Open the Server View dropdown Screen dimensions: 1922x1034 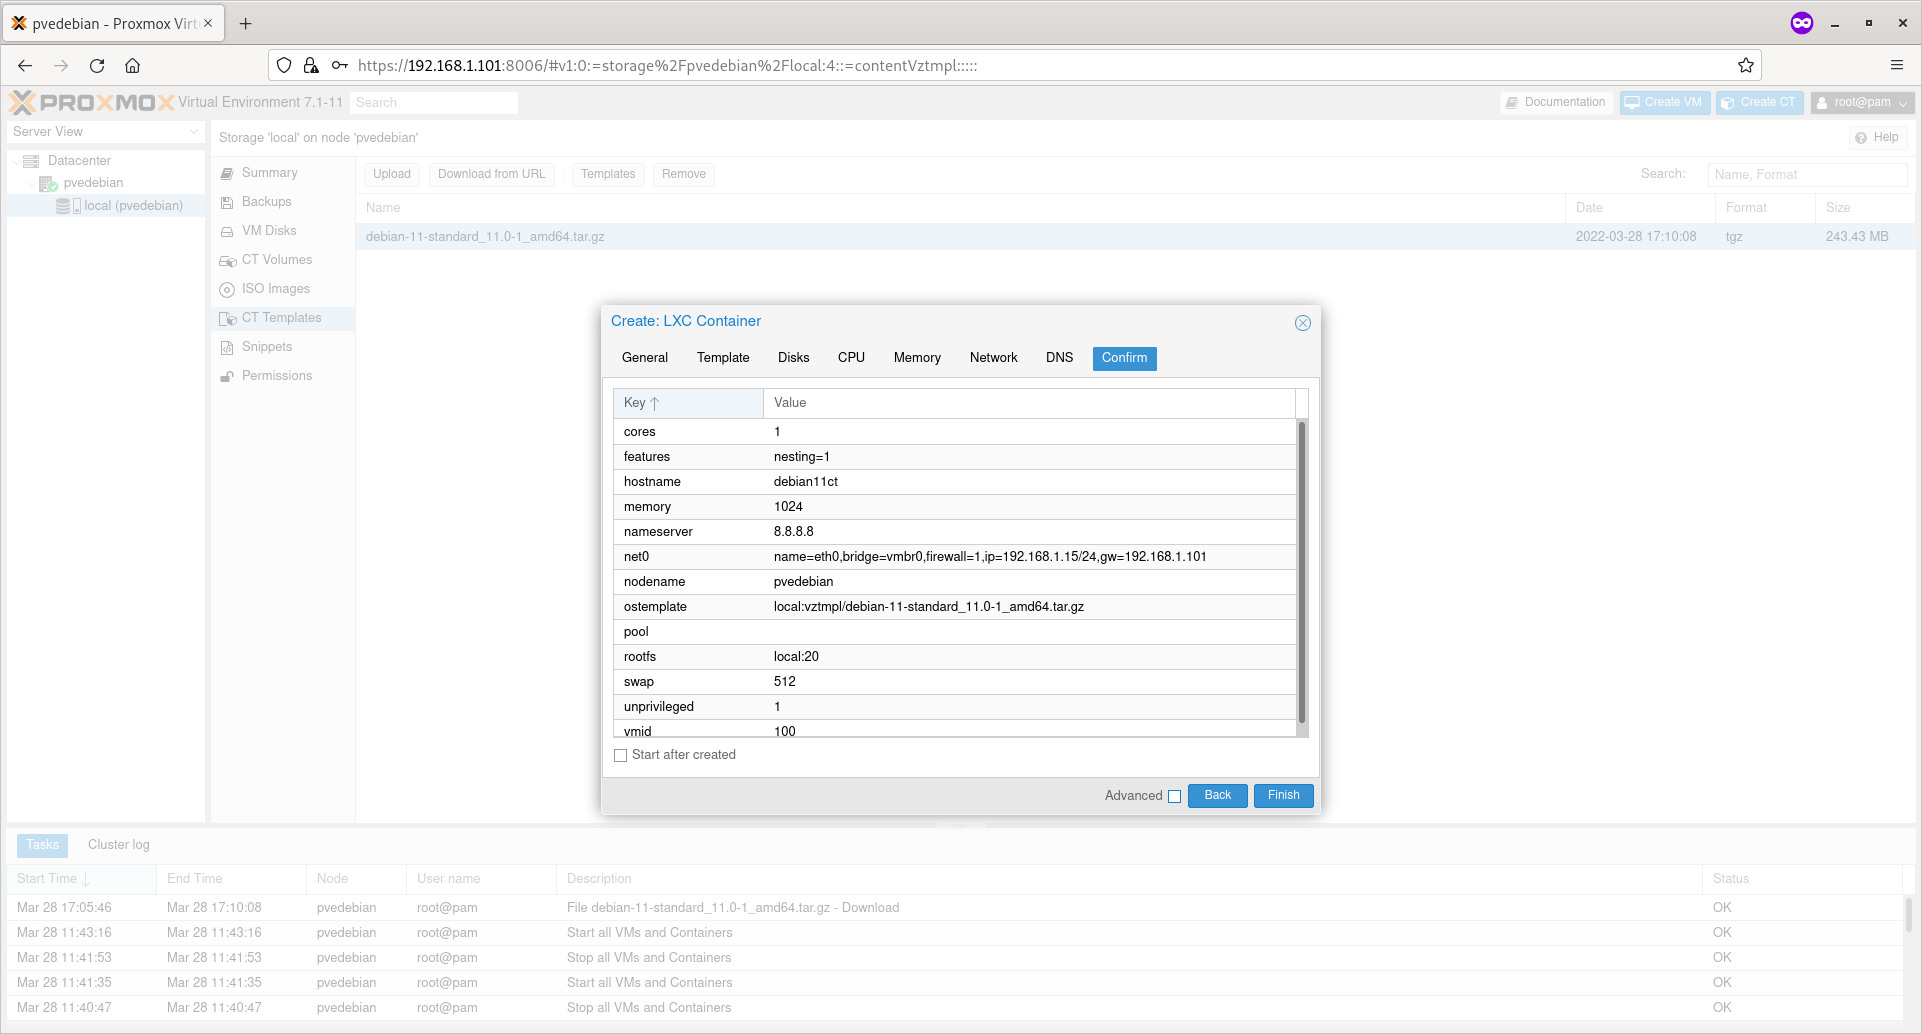tap(105, 132)
